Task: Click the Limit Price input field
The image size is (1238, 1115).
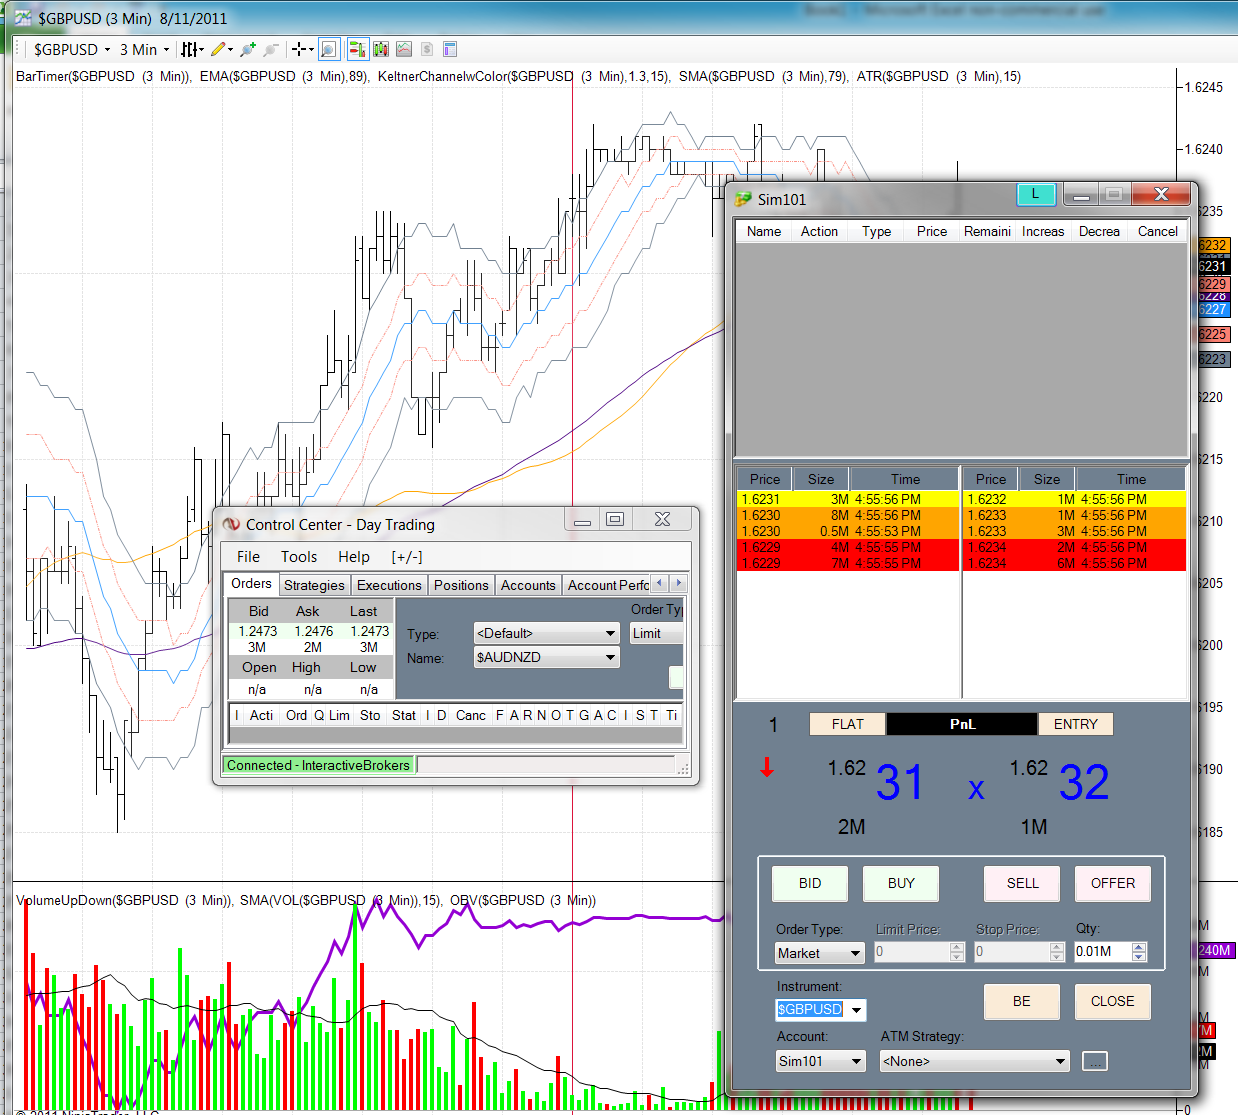Action: click(x=912, y=952)
